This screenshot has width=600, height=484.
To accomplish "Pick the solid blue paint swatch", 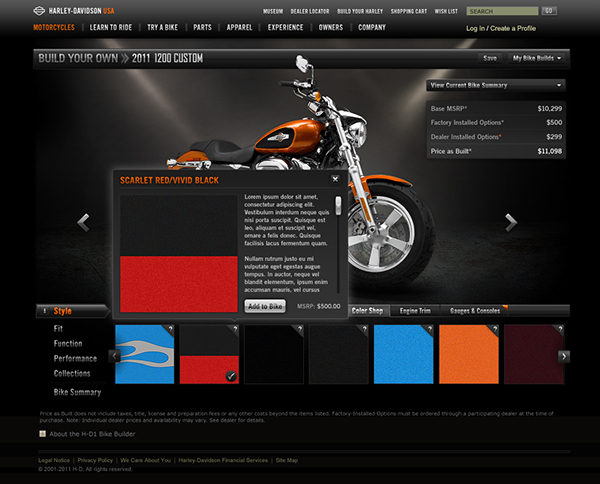I will 403,354.
